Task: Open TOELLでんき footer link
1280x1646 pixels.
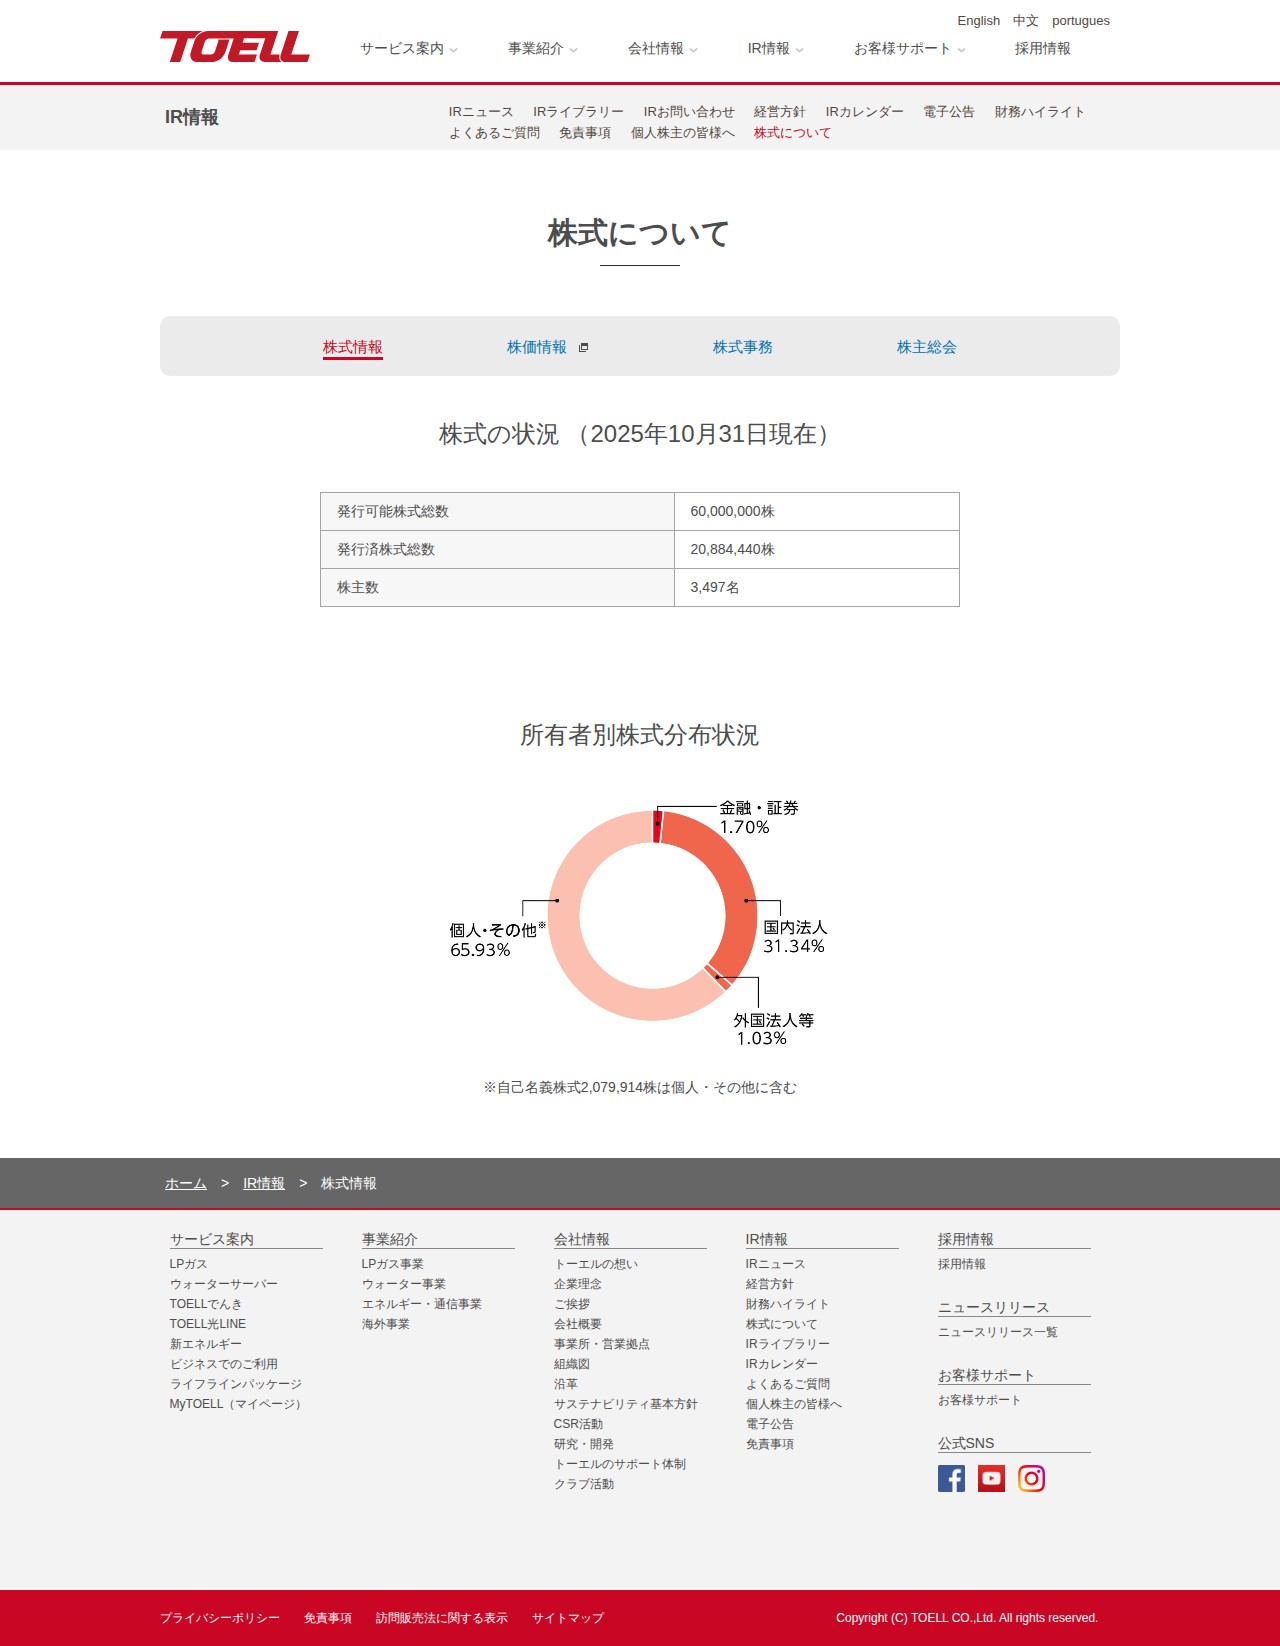Action: [x=206, y=1304]
